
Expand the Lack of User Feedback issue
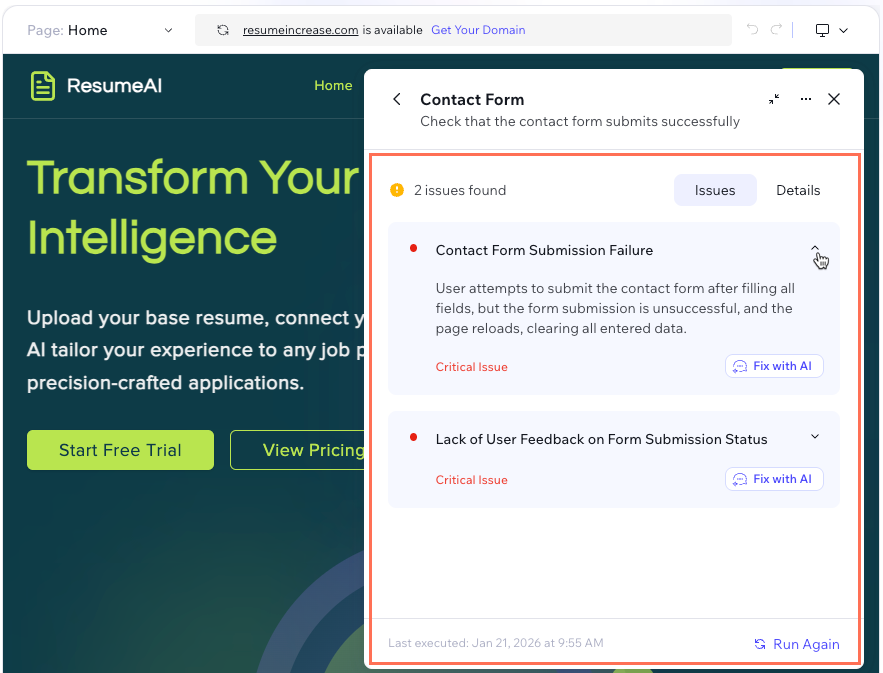pos(815,436)
